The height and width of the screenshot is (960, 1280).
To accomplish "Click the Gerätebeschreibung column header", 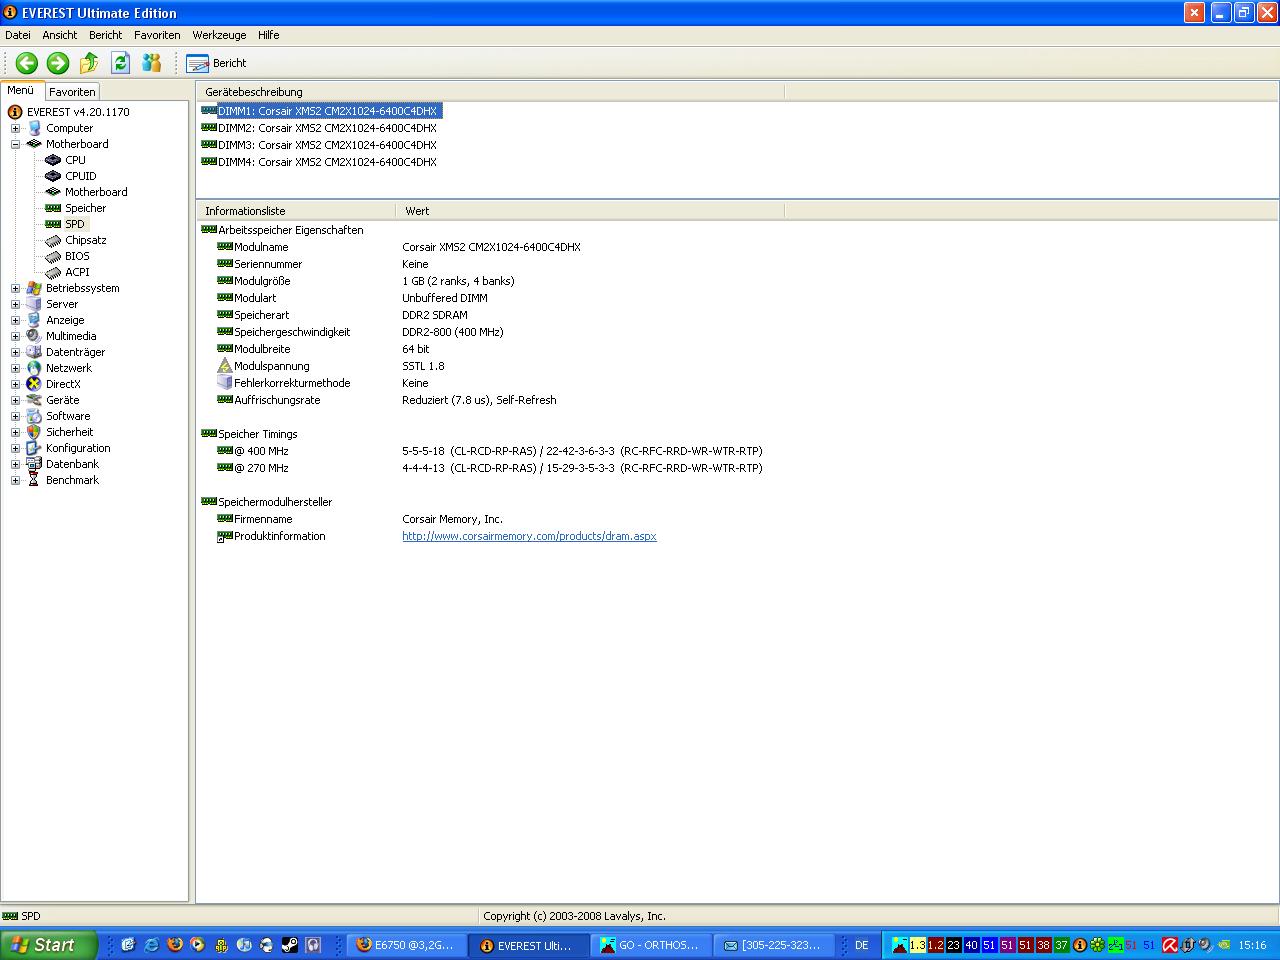I will coord(490,92).
